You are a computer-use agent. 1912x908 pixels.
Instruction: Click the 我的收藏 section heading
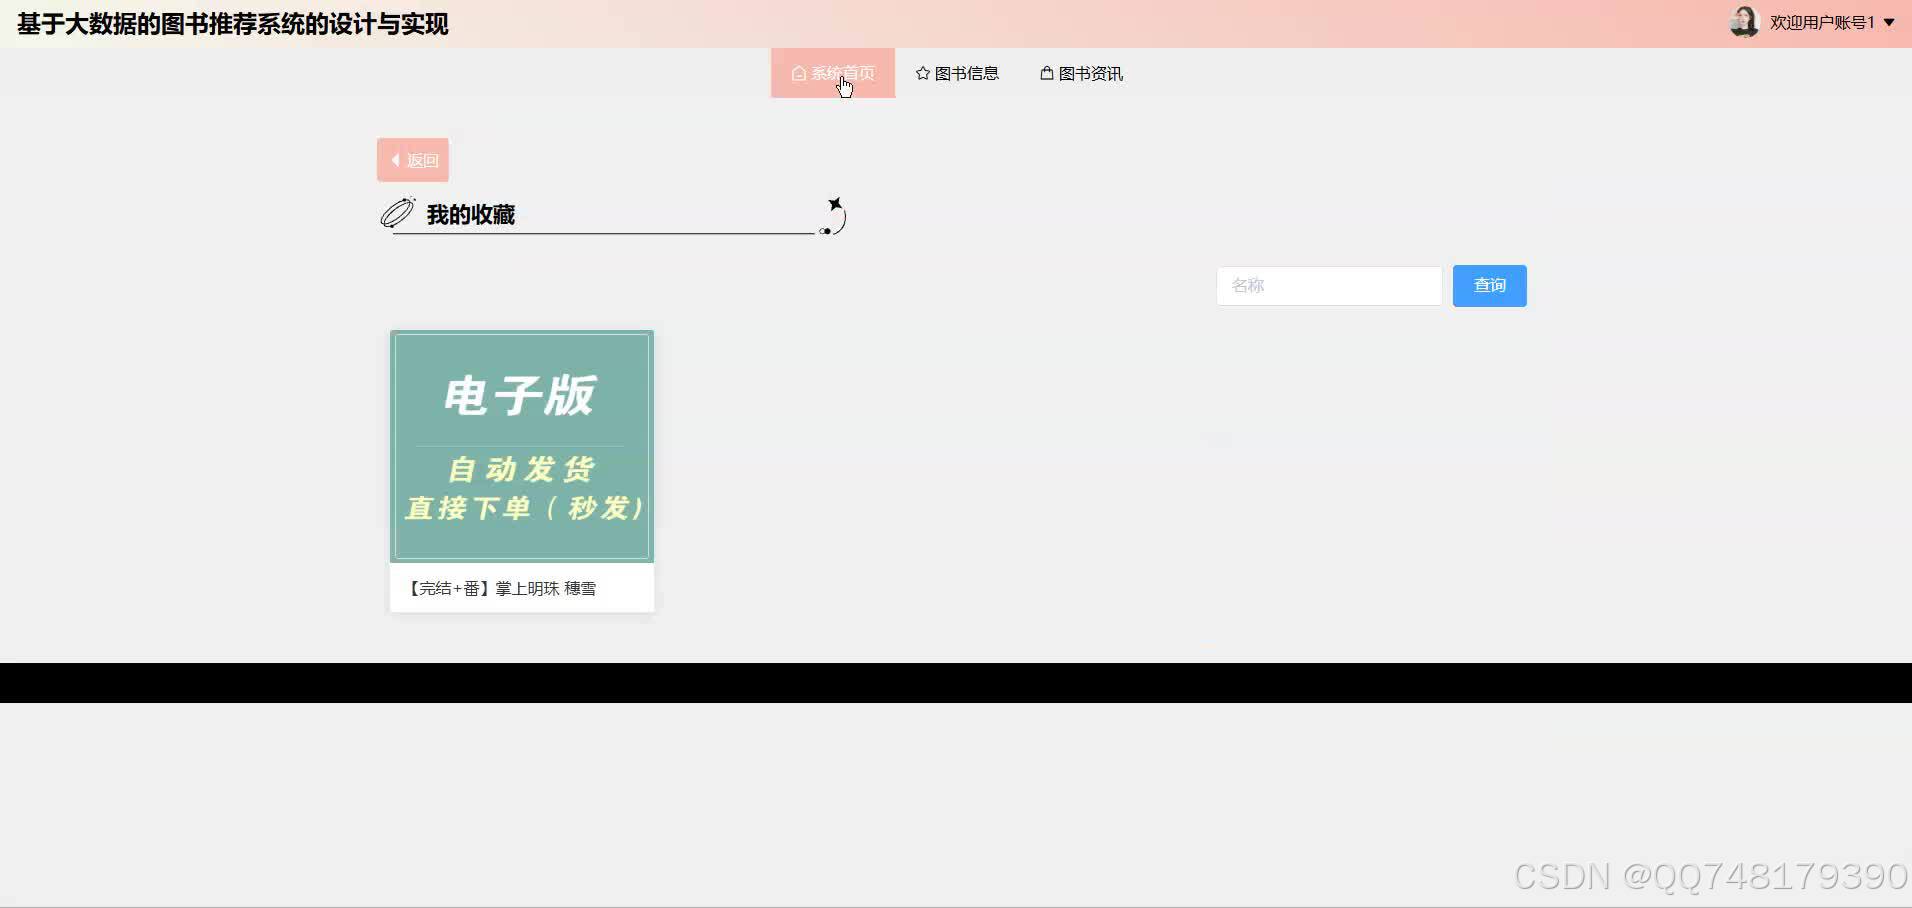[469, 213]
